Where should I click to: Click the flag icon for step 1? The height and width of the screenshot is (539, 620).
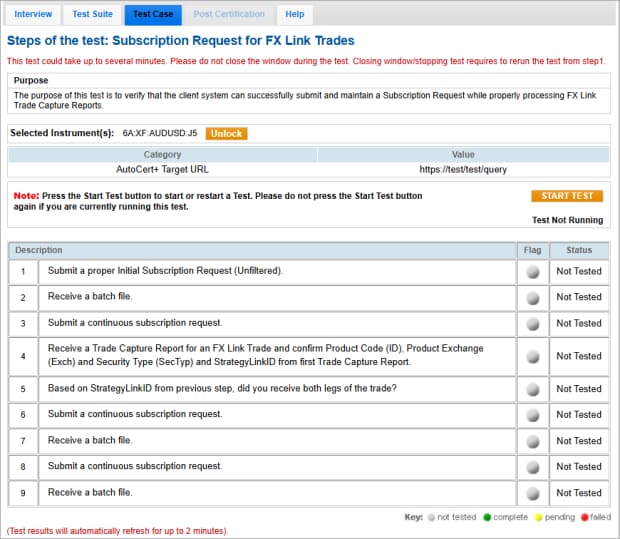pyautogui.click(x=532, y=271)
